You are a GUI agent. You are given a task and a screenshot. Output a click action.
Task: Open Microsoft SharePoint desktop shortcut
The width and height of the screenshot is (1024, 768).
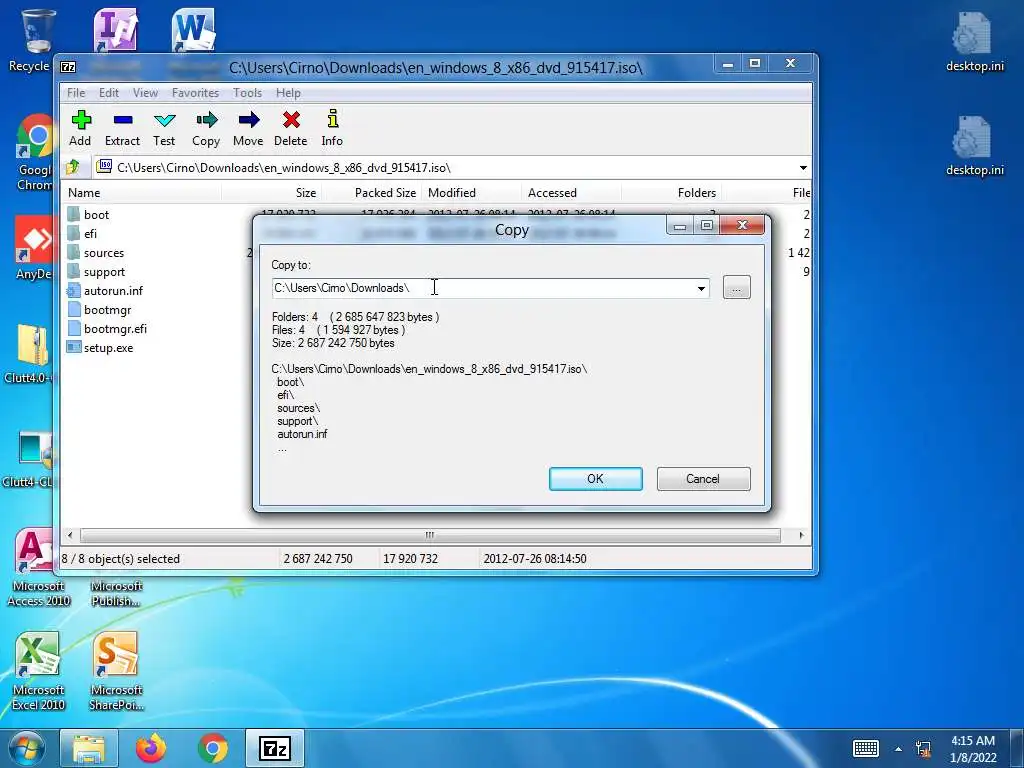[x=116, y=671]
